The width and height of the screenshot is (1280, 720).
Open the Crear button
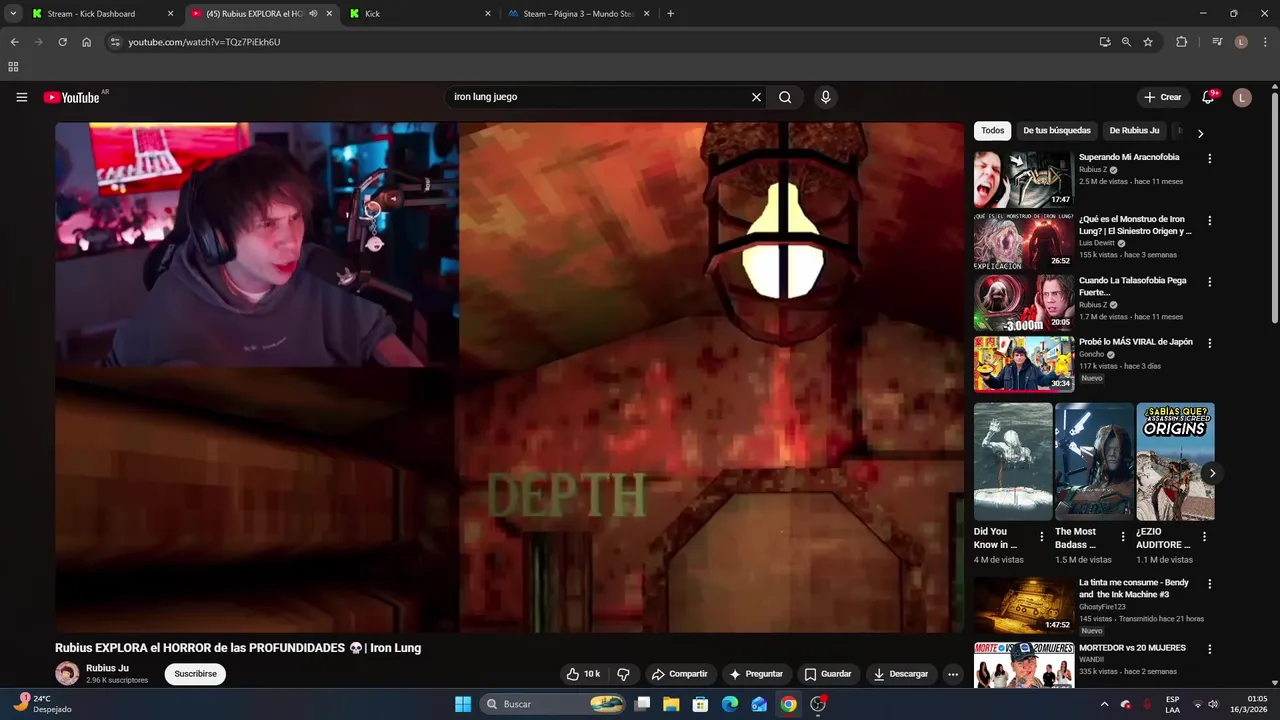point(1163,97)
